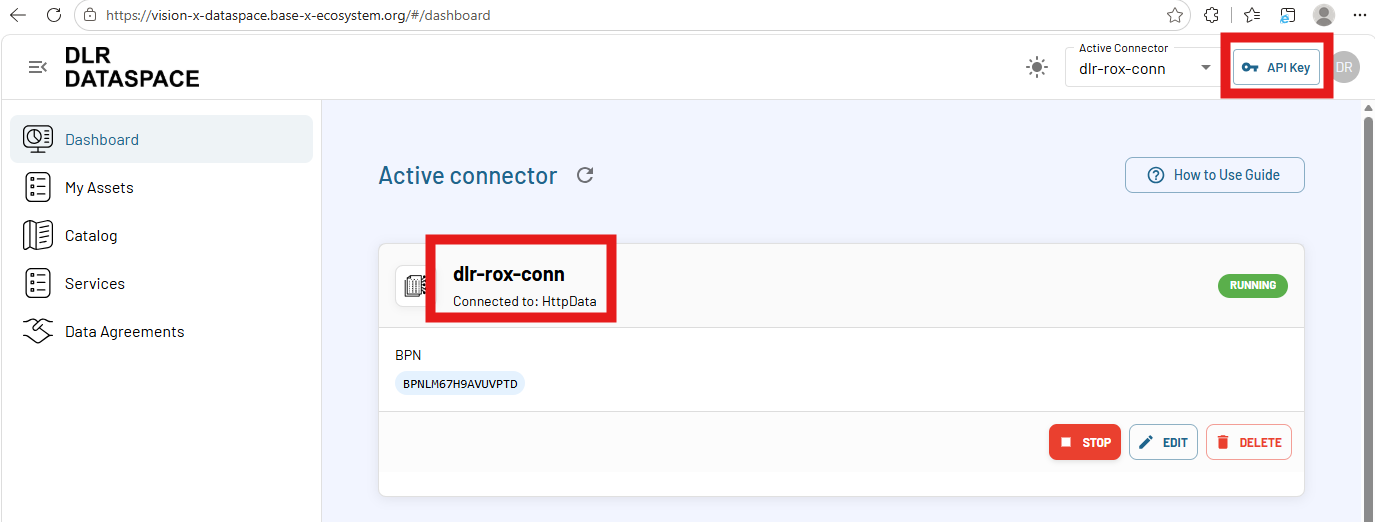The height and width of the screenshot is (522, 1375).
Task: Click the Dashboard monitor icon
Action: [x=38, y=139]
